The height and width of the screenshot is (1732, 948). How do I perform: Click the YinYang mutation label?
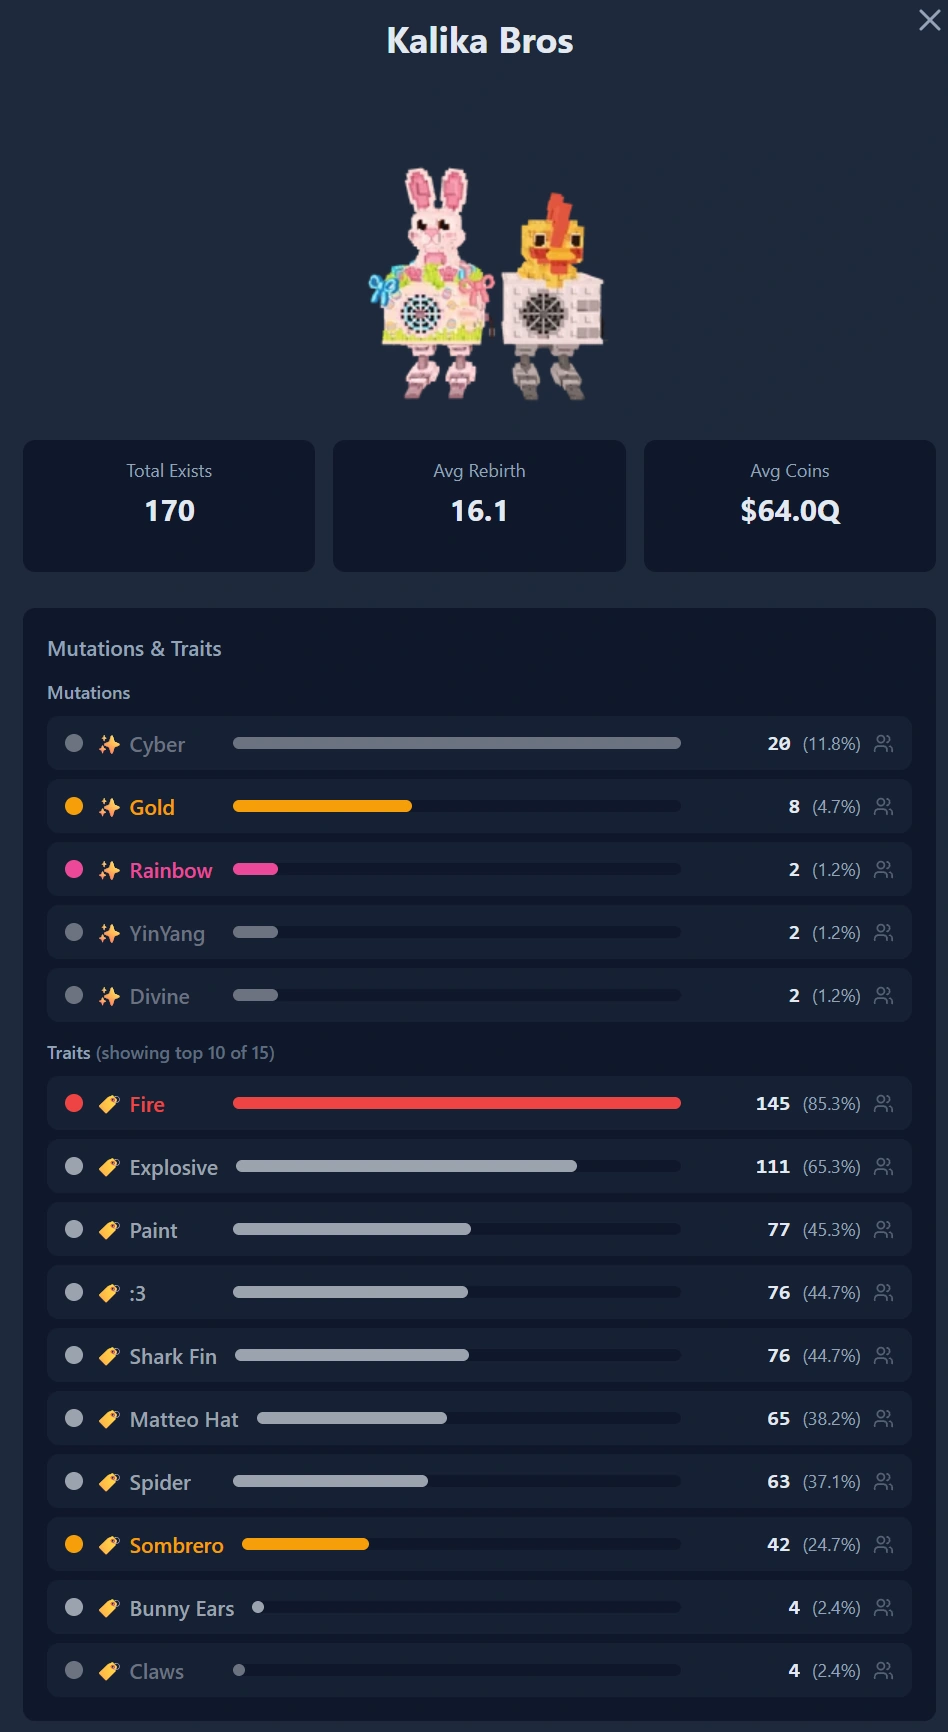167,934
